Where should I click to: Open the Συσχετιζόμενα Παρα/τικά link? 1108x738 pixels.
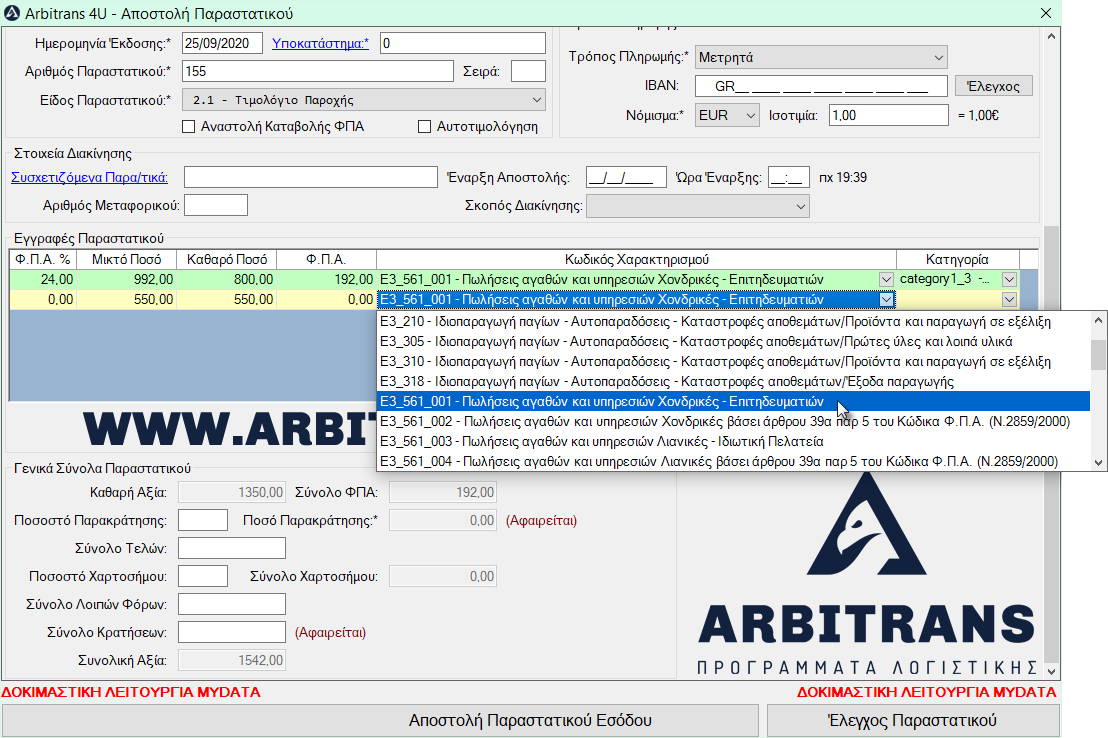pos(90,177)
